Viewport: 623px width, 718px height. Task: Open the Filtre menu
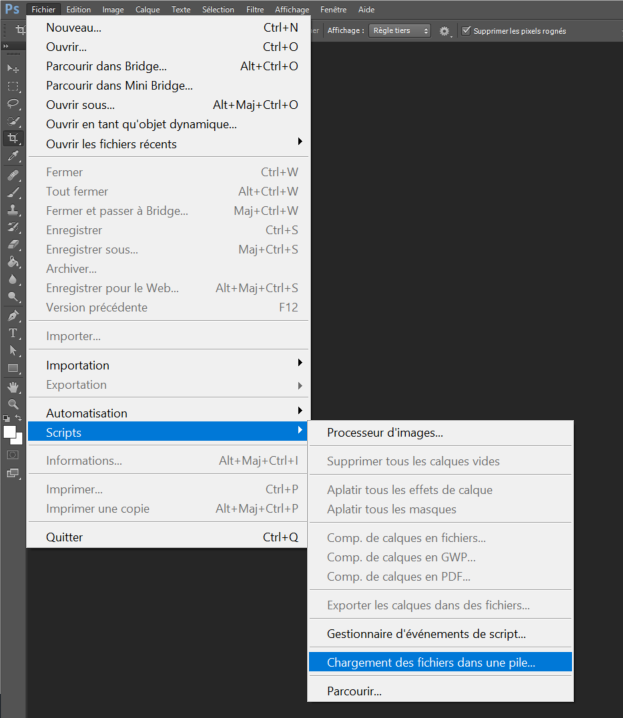pyautogui.click(x=255, y=9)
